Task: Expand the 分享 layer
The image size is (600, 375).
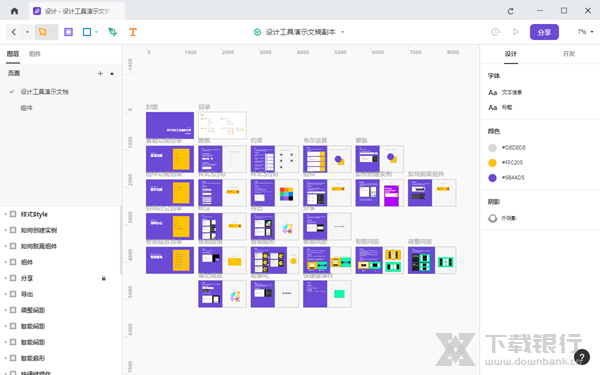Action: (x=5, y=278)
